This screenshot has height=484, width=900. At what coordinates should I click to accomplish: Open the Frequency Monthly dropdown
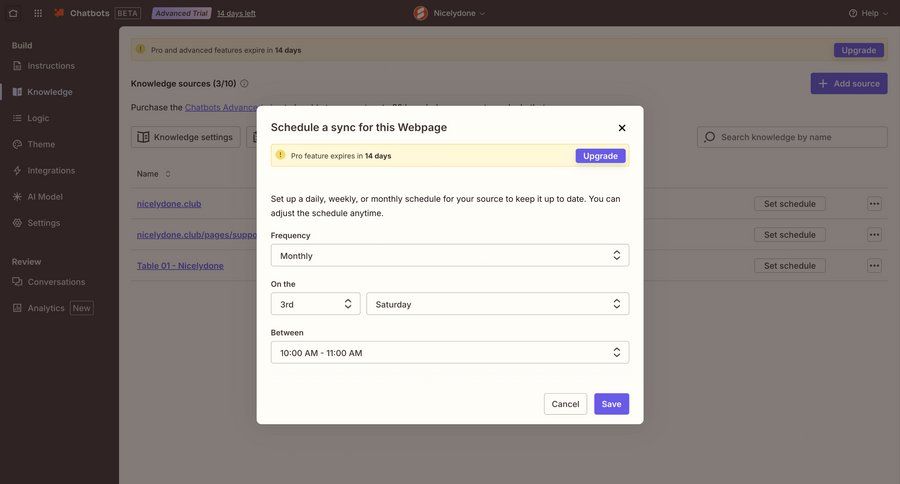point(449,255)
